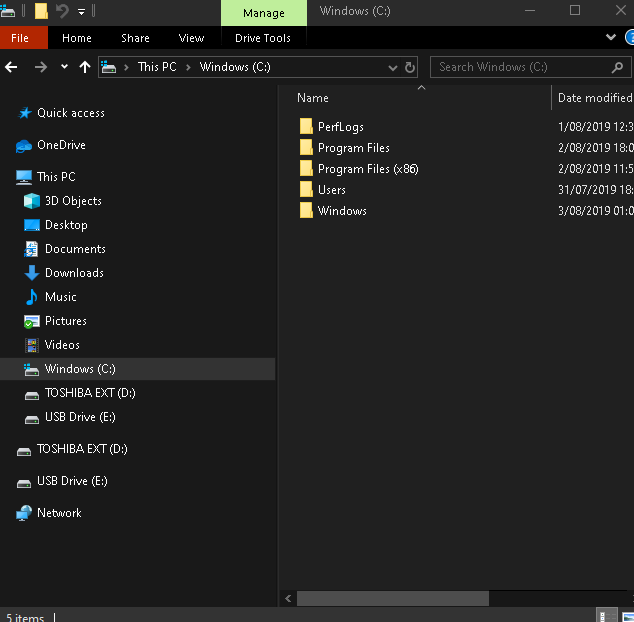
Task: Click Users date 31/07/2019
Action: (596, 190)
